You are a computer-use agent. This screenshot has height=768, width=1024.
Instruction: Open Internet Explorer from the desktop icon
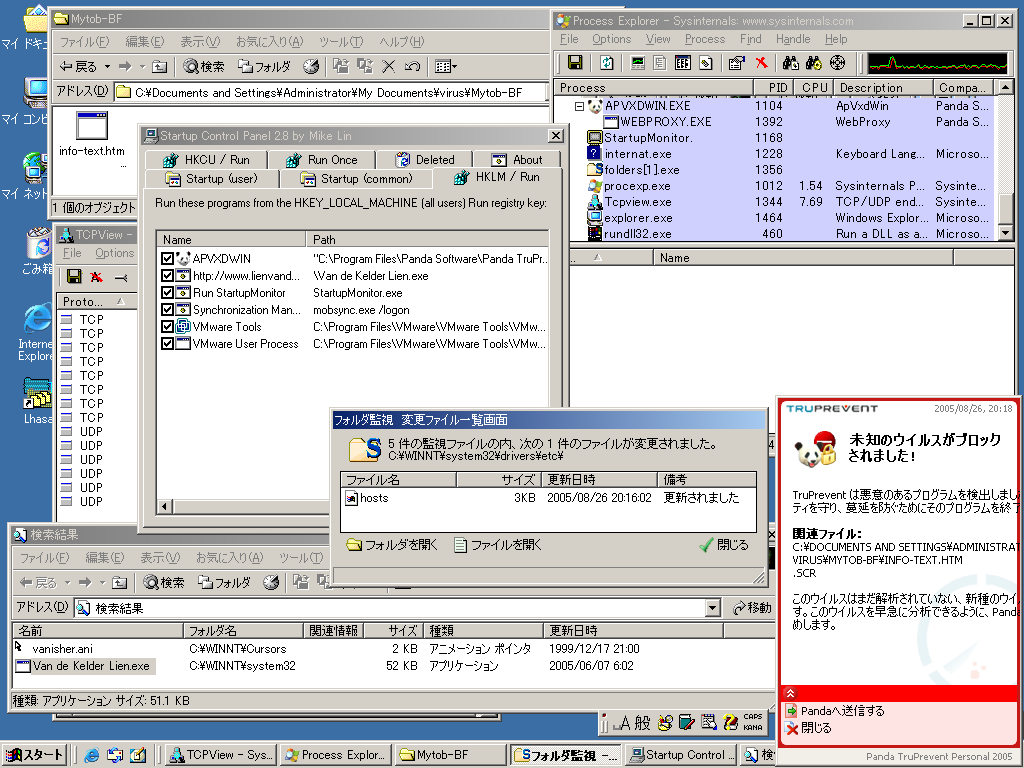pyautogui.click(x=37, y=320)
